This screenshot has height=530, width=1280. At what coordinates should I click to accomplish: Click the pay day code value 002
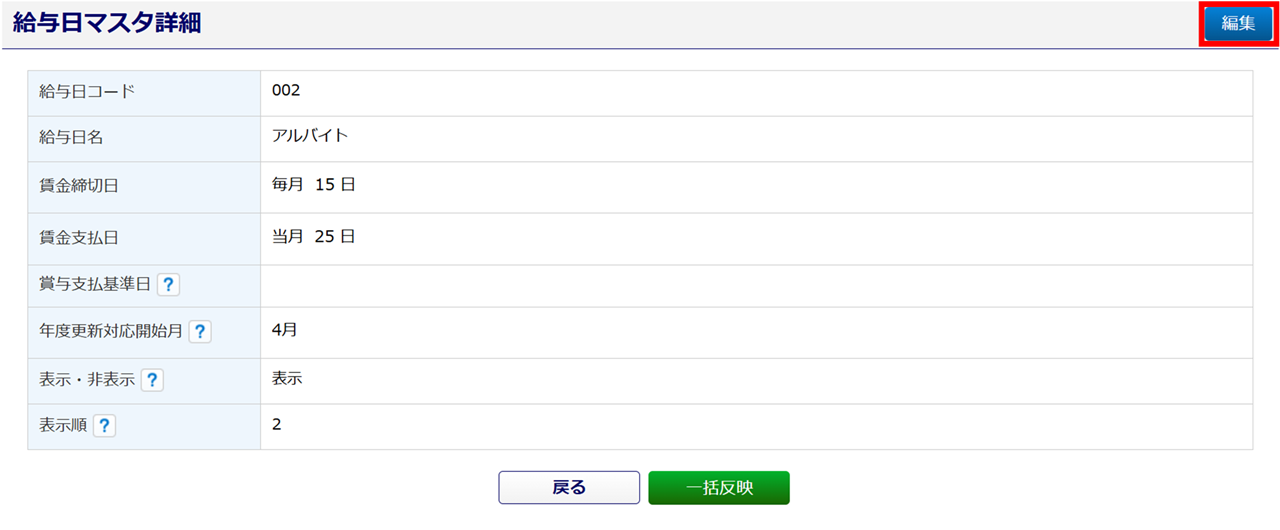click(286, 91)
